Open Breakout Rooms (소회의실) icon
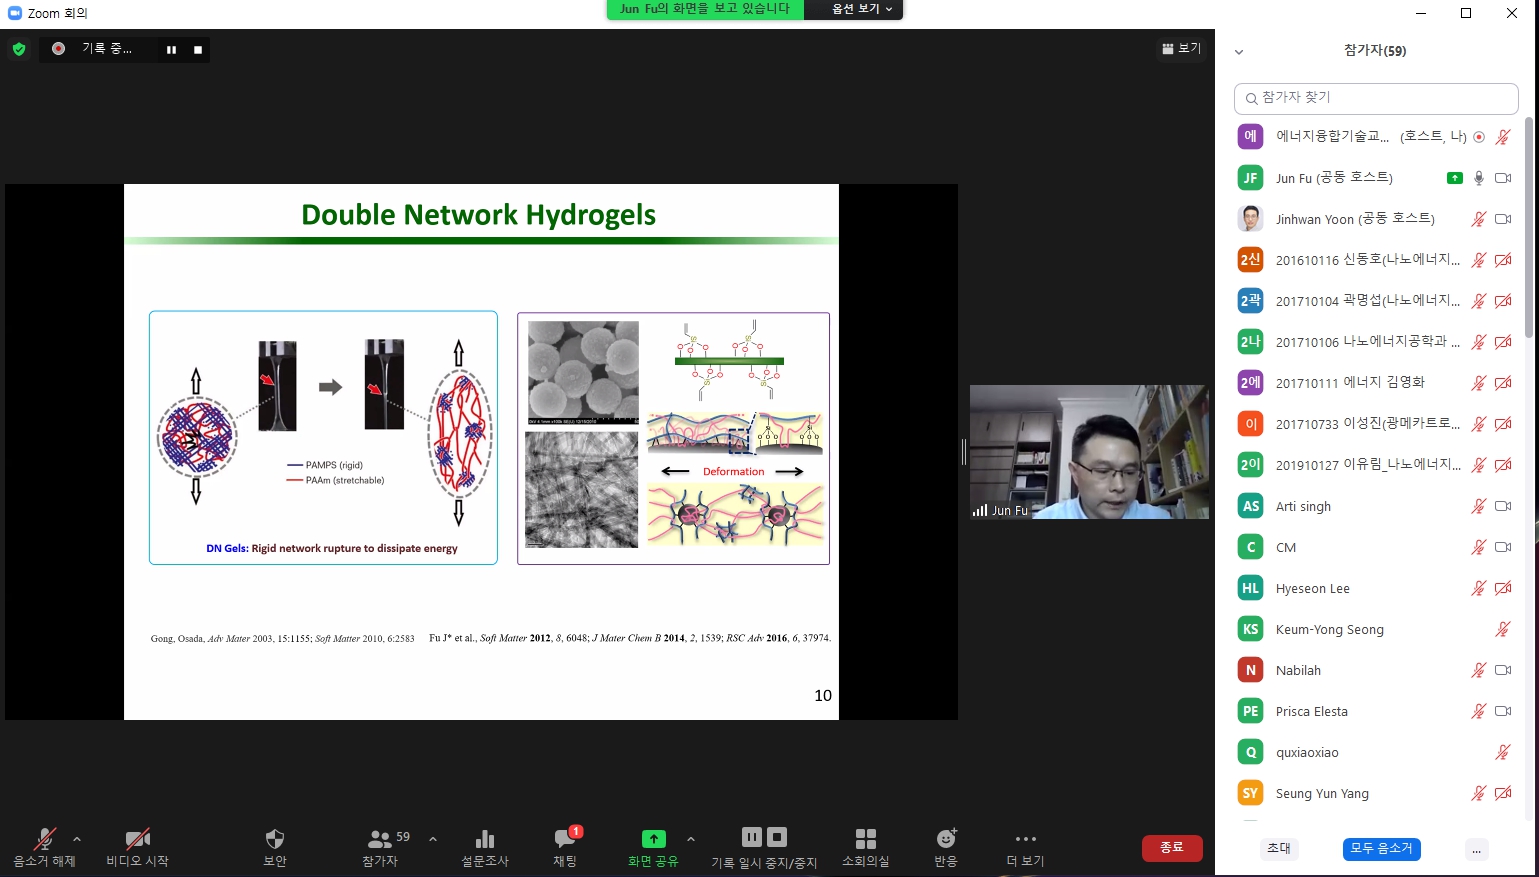The width and height of the screenshot is (1539, 877). coord(866,840)
